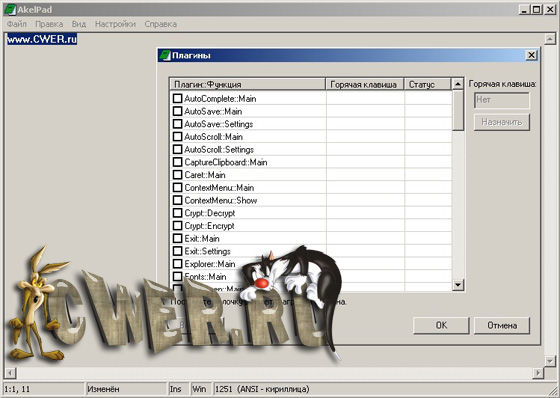This screenshot has width=560, height=398.
Task: Click the Горячая клавиша column header
Action: click(x=365, y=84)
